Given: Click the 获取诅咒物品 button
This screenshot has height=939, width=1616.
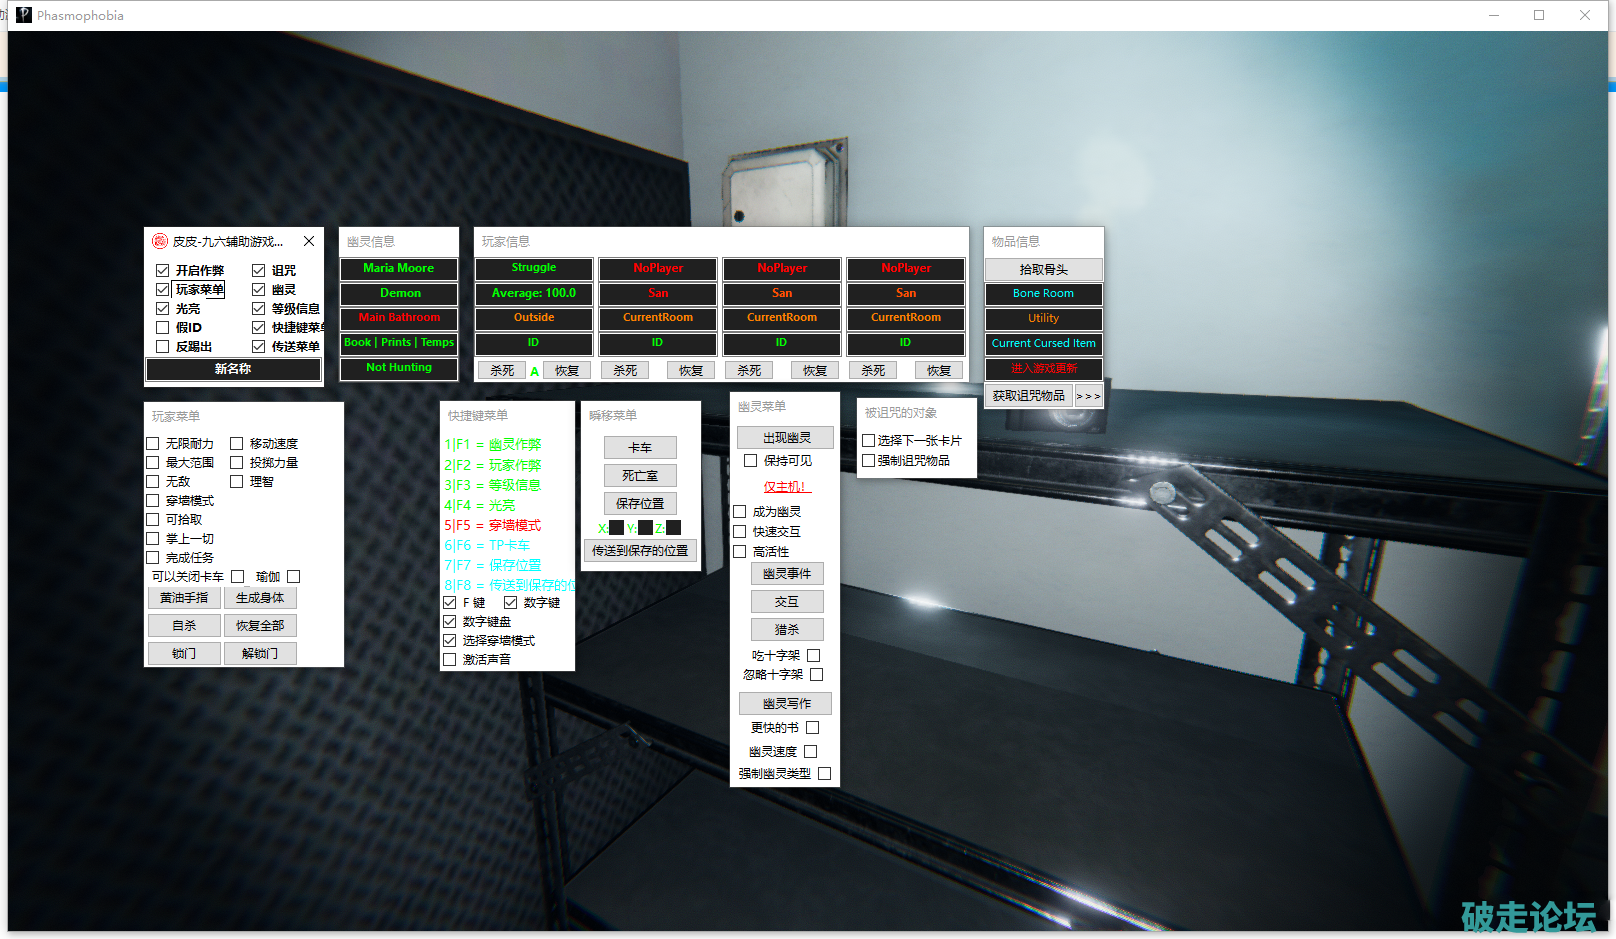Looking at the screenshot, I should point(1028,396).
